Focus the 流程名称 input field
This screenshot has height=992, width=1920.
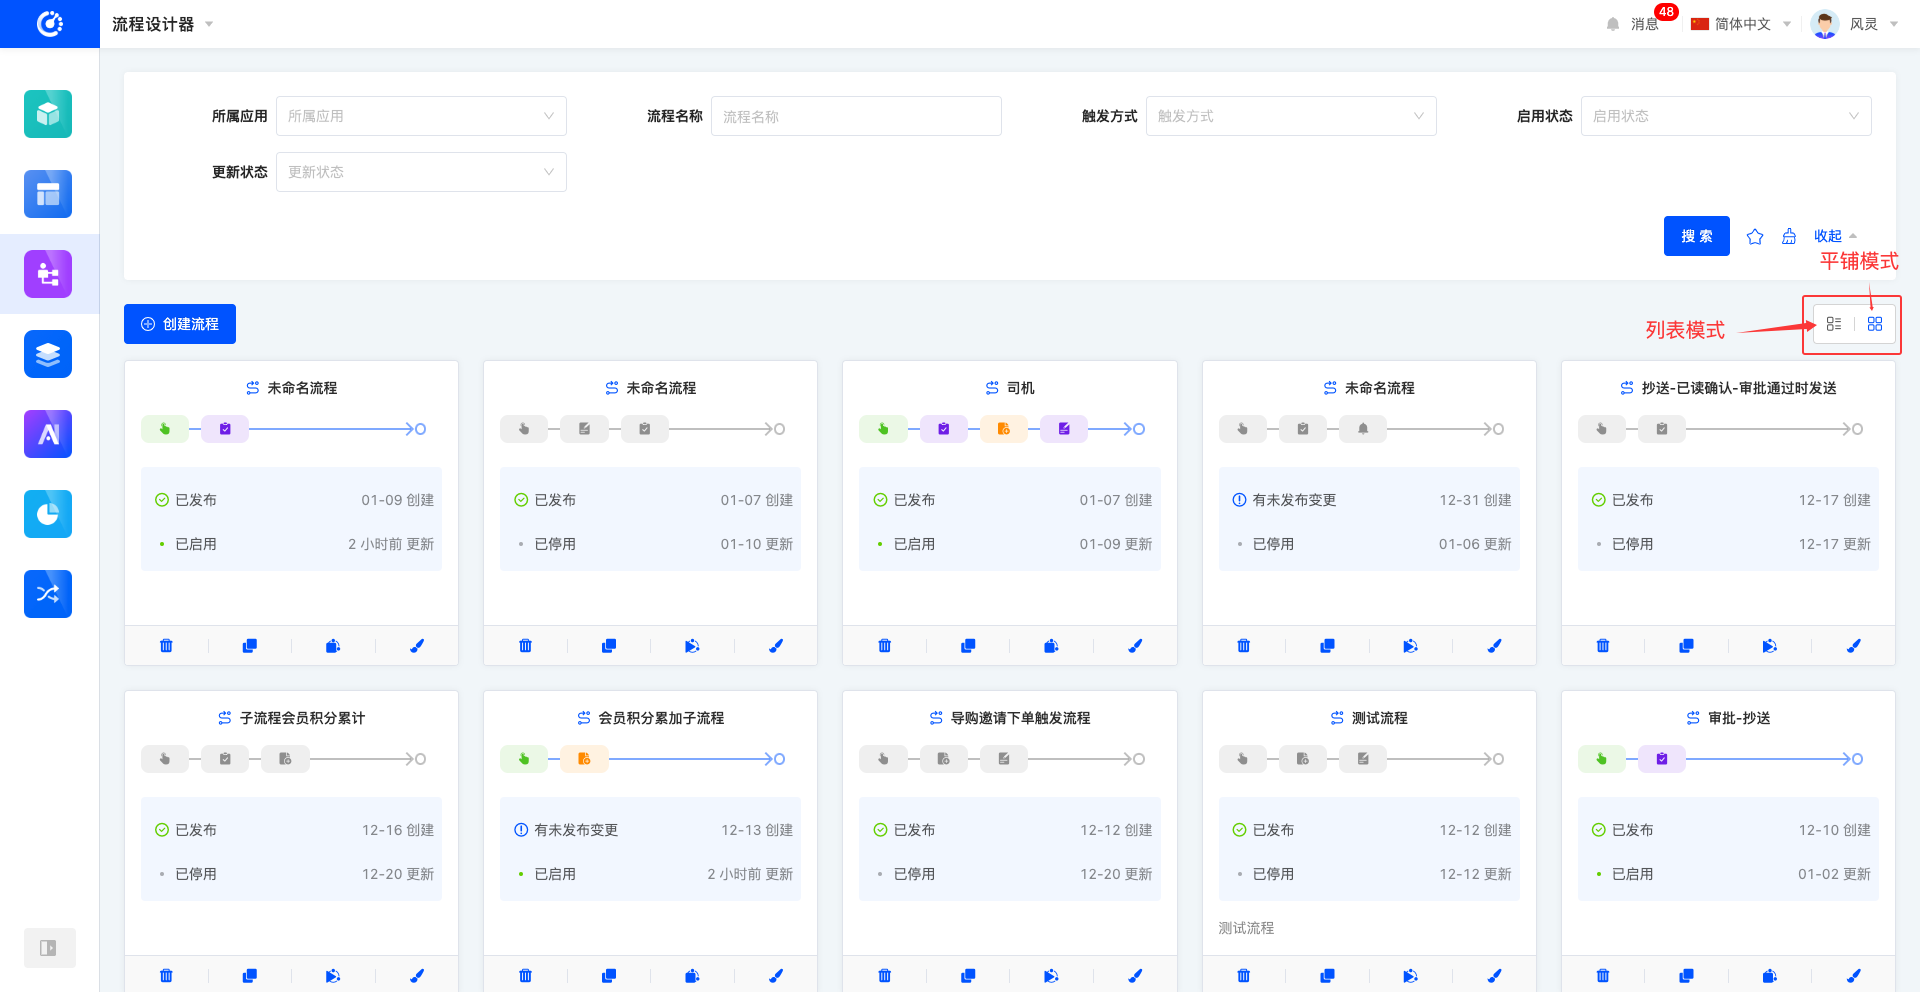click(856, 116)
